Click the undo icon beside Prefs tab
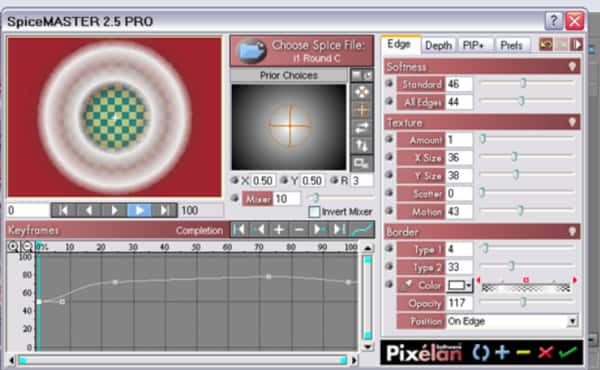Viewport: 600px width, 370px height. [x=546, y=45]
